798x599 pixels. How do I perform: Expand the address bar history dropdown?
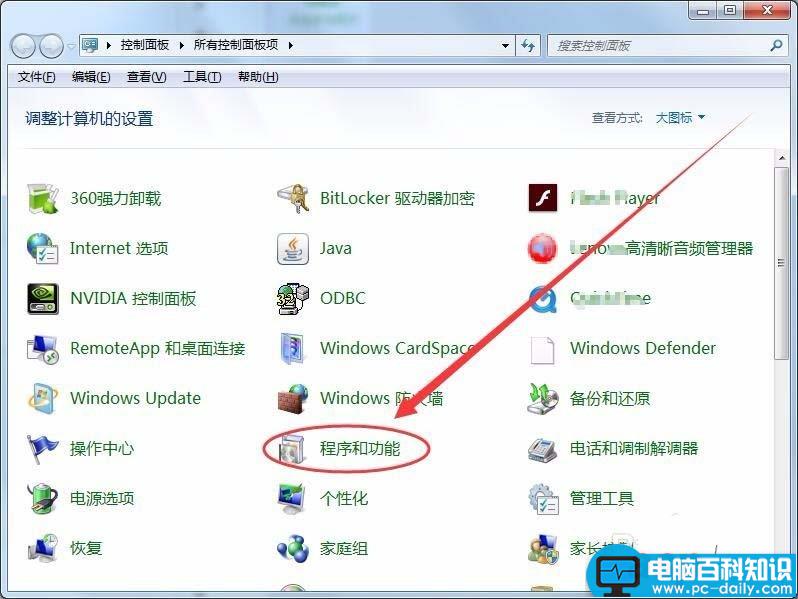point(505,46)
